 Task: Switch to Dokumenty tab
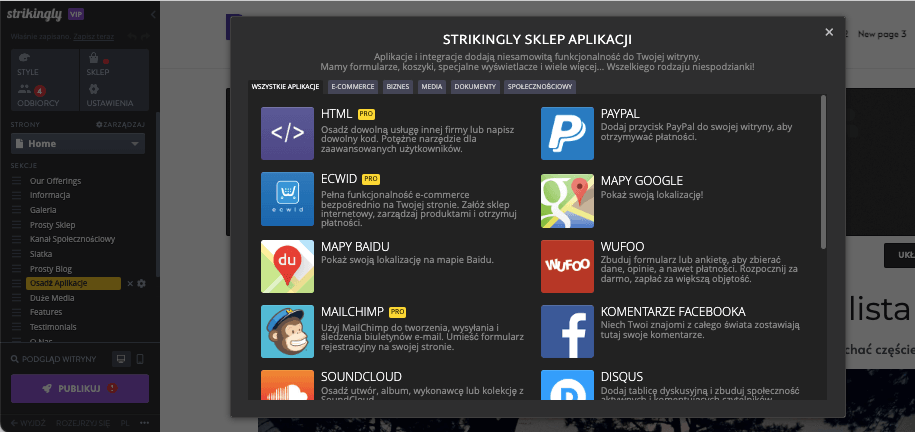pyautogui.click(x=475, y=87)
